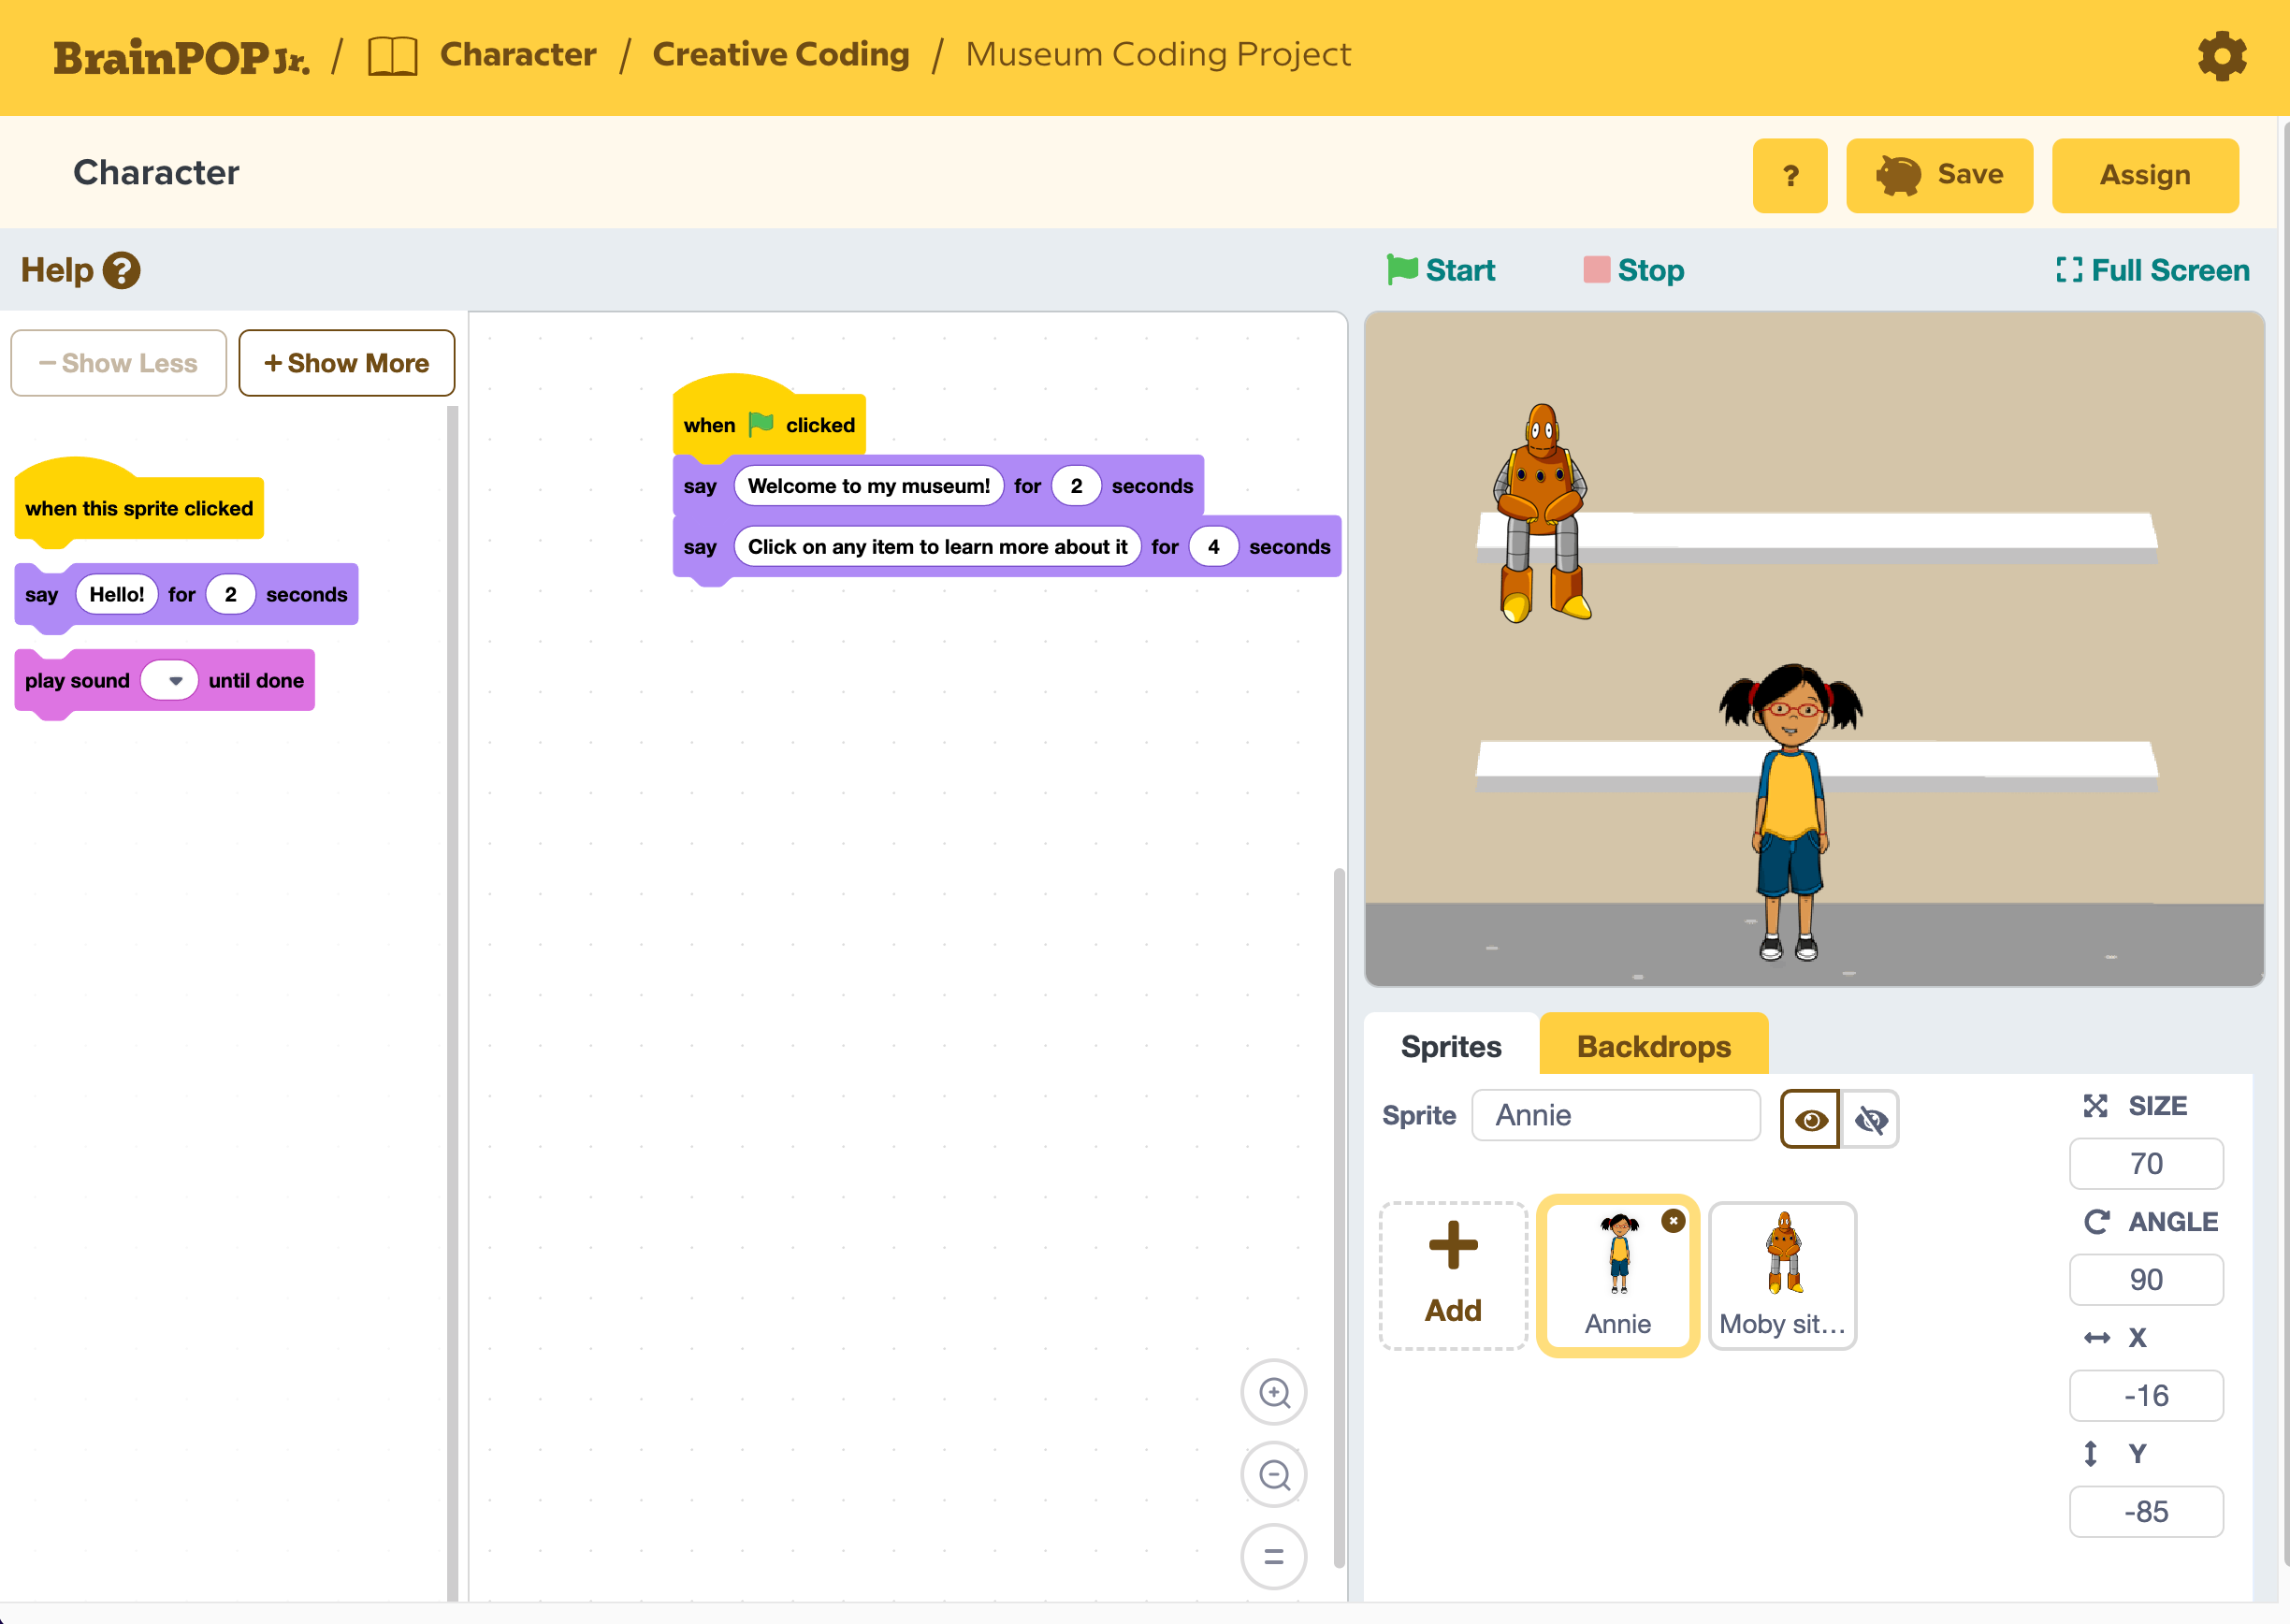The height and width of the screenshot is (1624, 2290).
Task: Delete Annie sprite with x badge
Action: point(1673,1221)
